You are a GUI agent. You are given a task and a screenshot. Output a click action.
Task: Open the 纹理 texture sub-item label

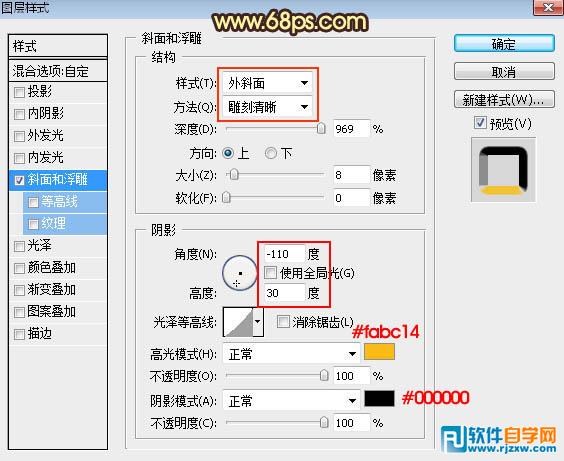(53, 223)
